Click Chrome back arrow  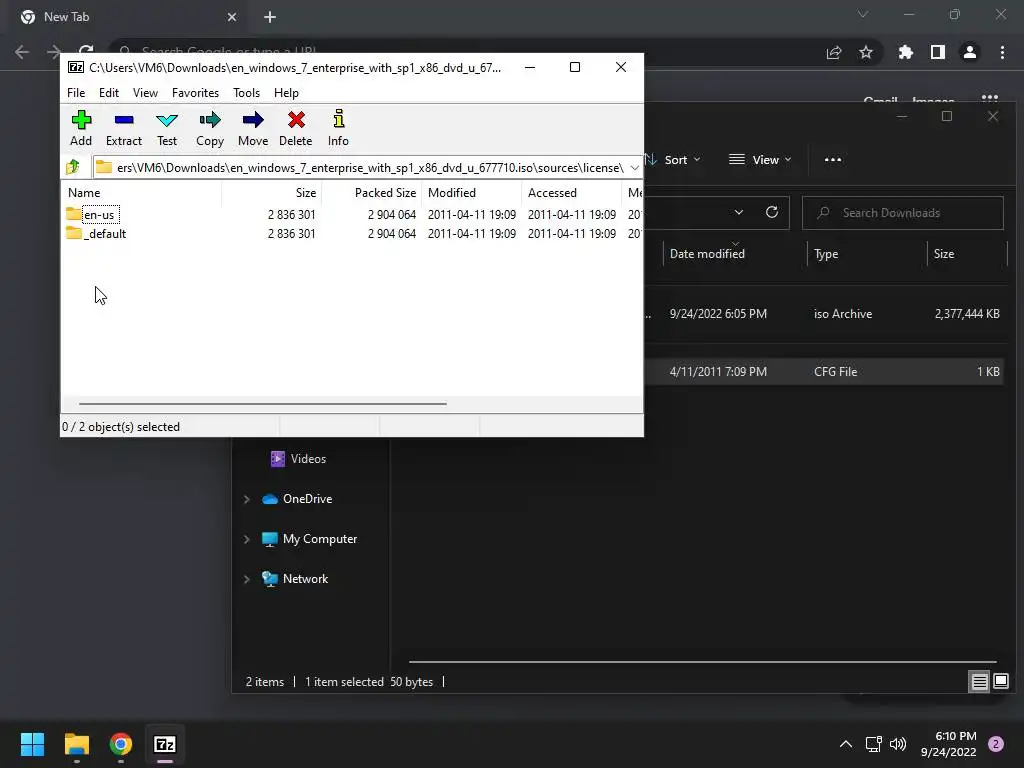pyautogui.click(x=22, y=52)
